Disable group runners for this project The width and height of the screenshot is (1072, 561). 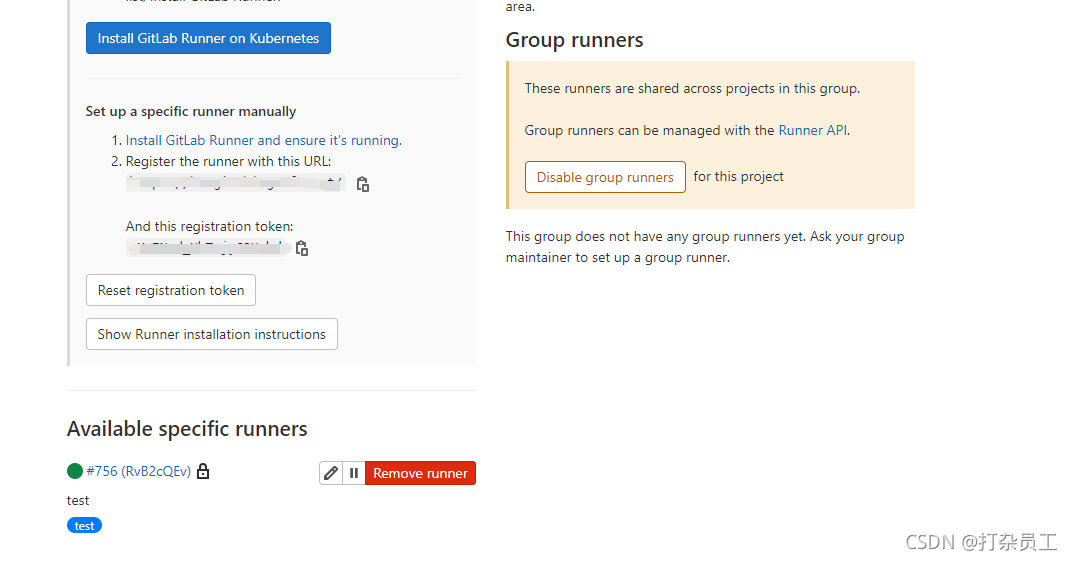[605, 177]
